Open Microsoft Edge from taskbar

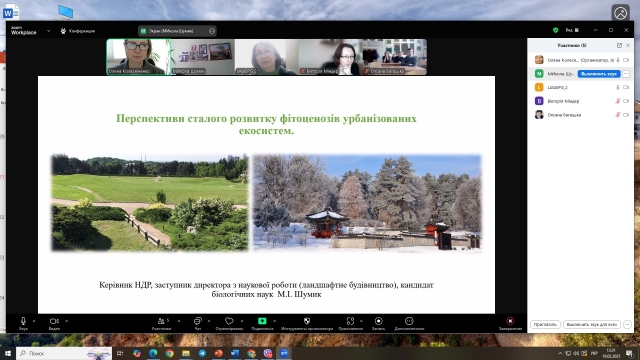pos(153,353)
